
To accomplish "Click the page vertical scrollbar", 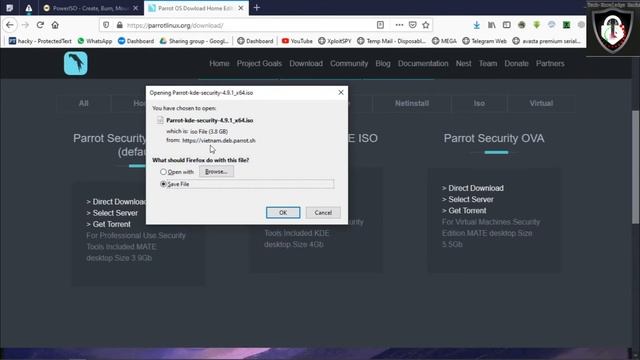I will coord(636,167).
